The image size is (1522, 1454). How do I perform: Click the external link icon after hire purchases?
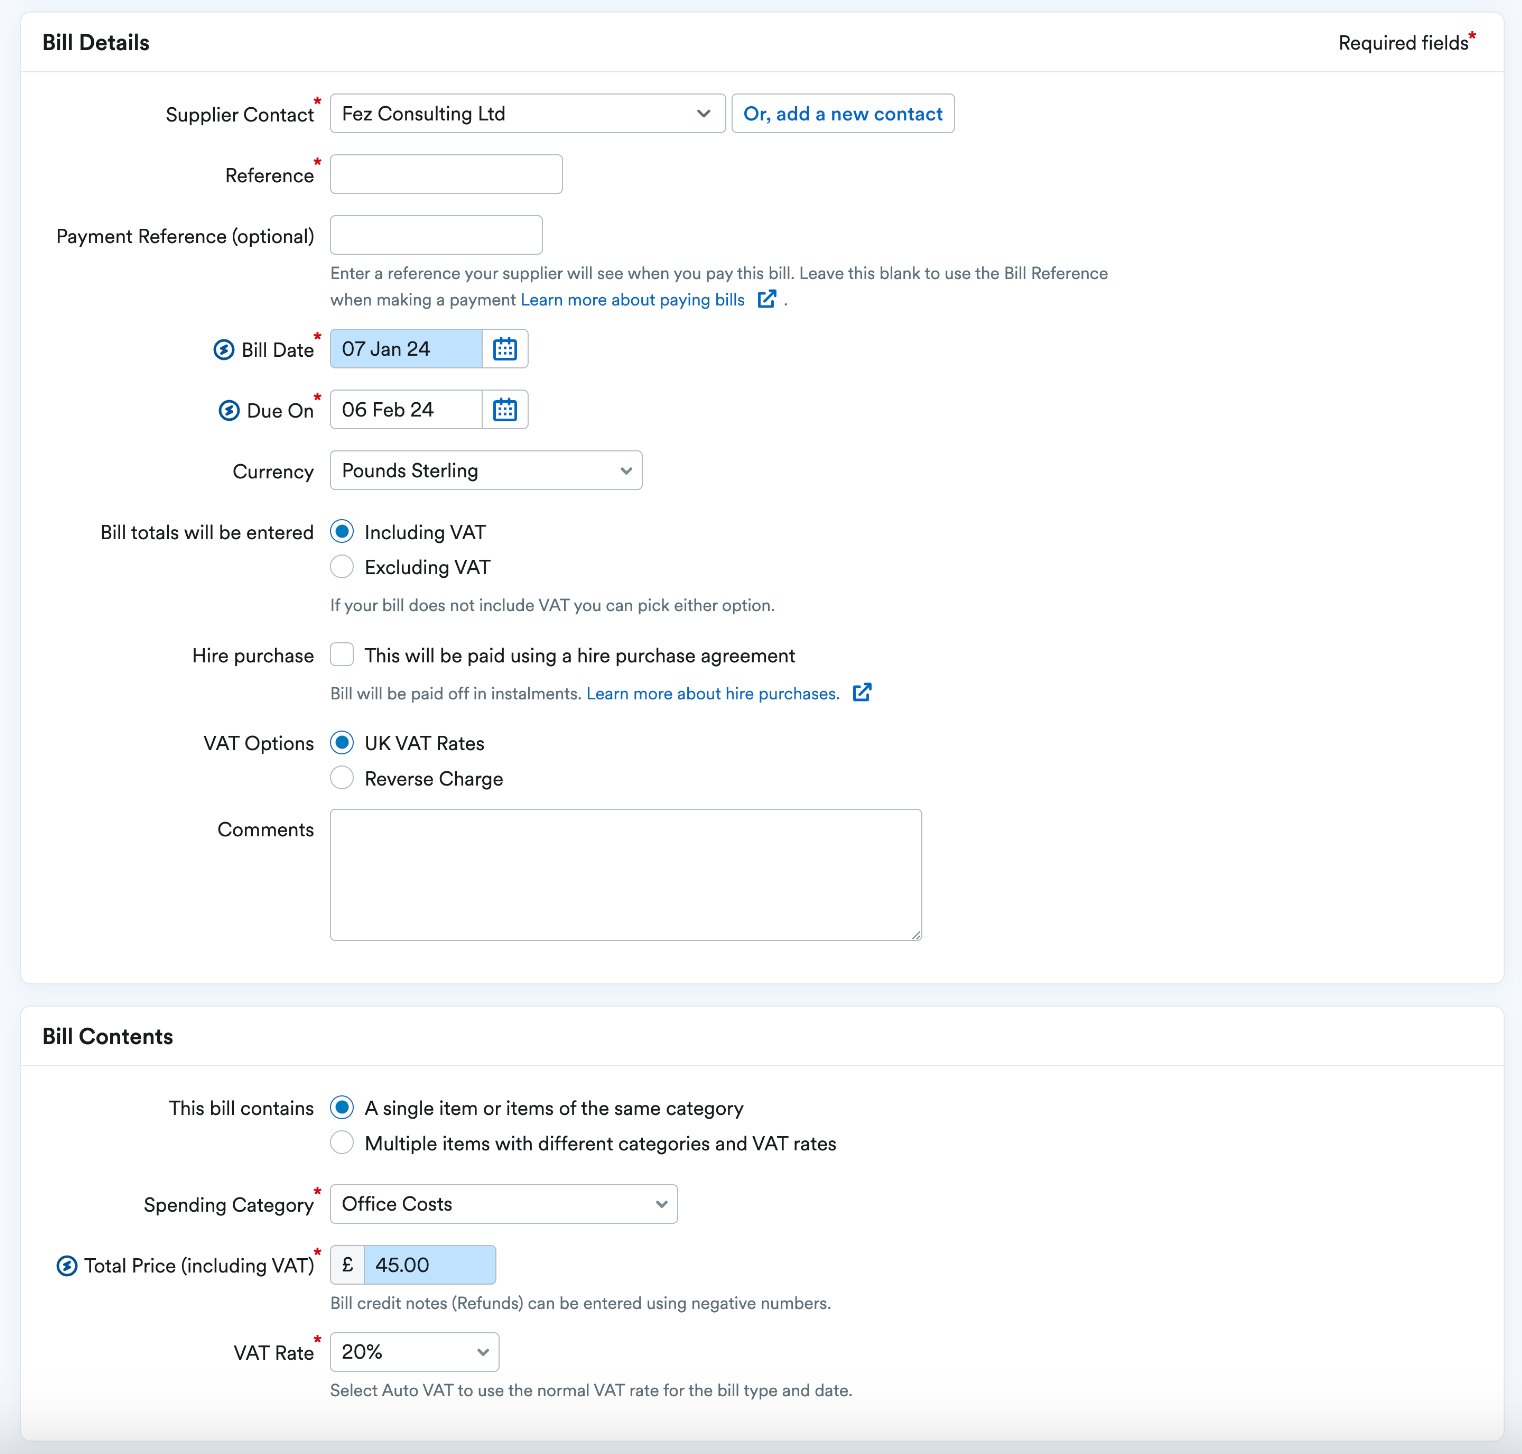pyautogui.click(x=861, y=692)
